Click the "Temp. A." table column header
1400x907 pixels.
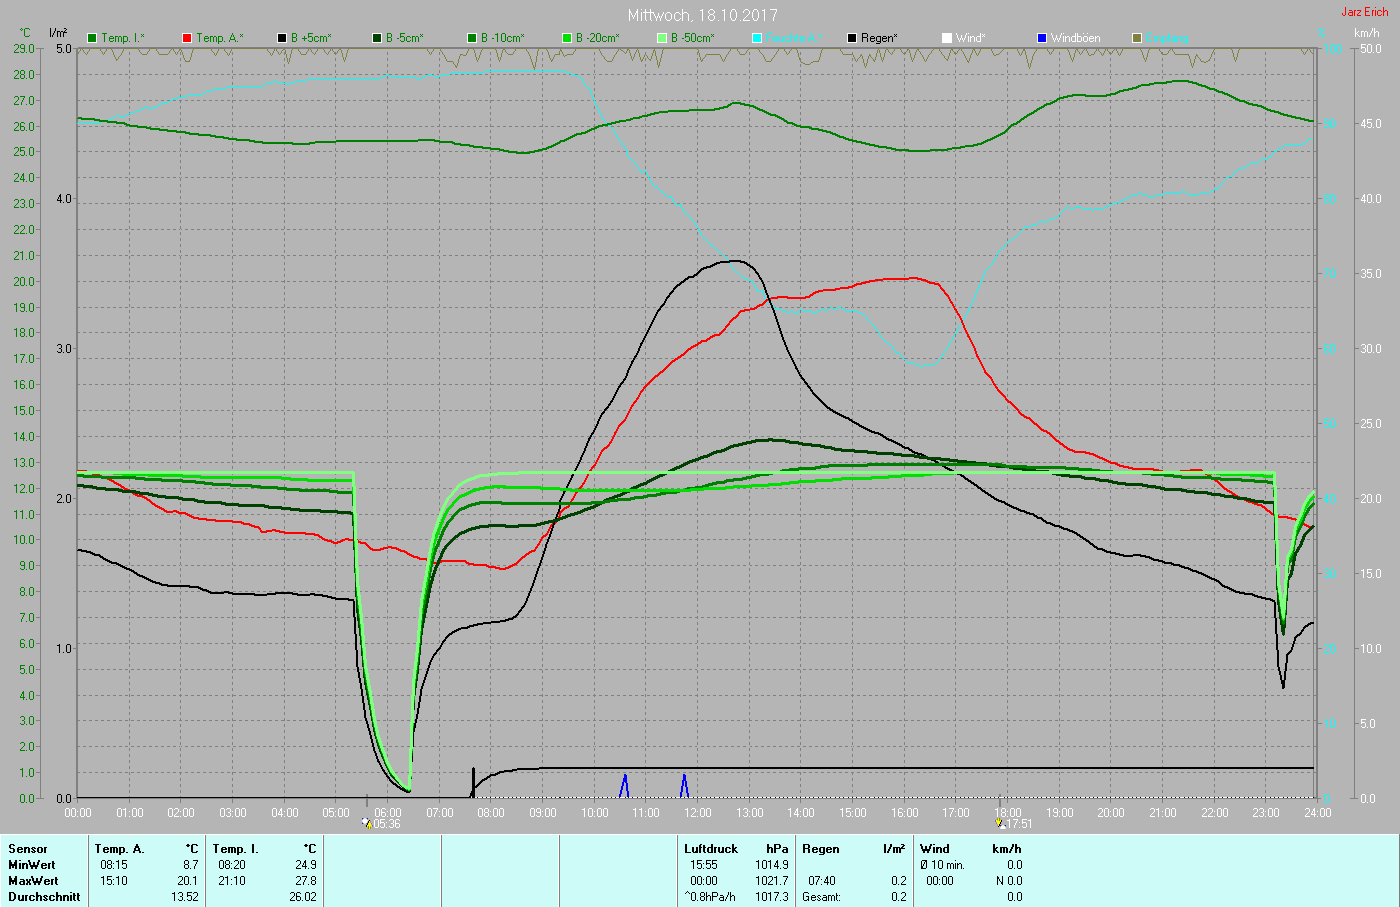point(120,849)
